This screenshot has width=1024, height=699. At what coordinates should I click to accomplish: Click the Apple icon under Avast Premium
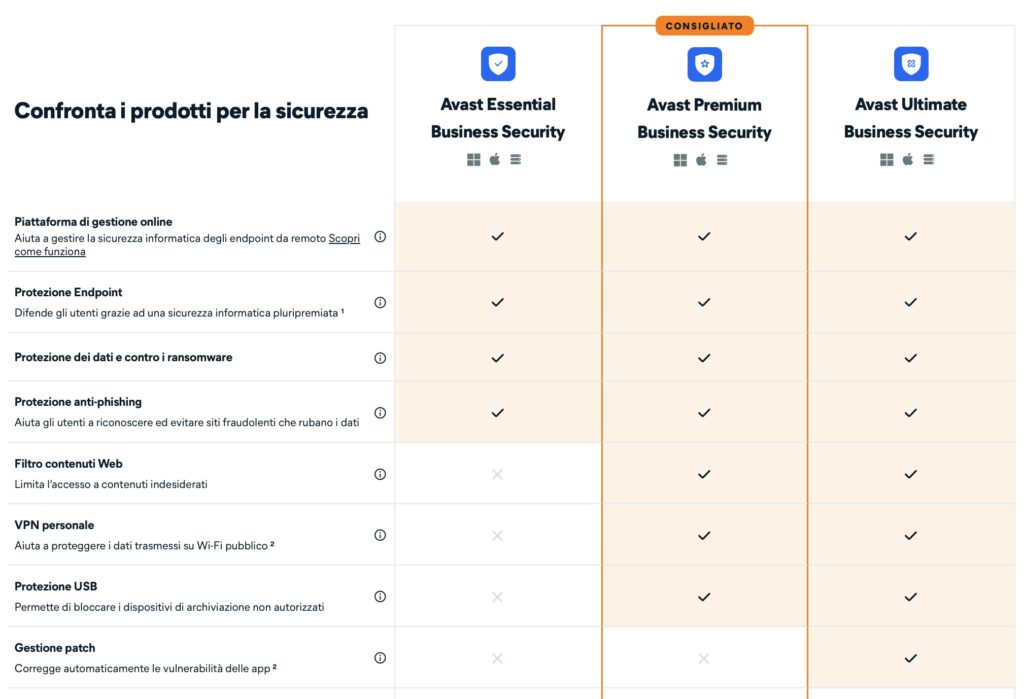point(701,159)
